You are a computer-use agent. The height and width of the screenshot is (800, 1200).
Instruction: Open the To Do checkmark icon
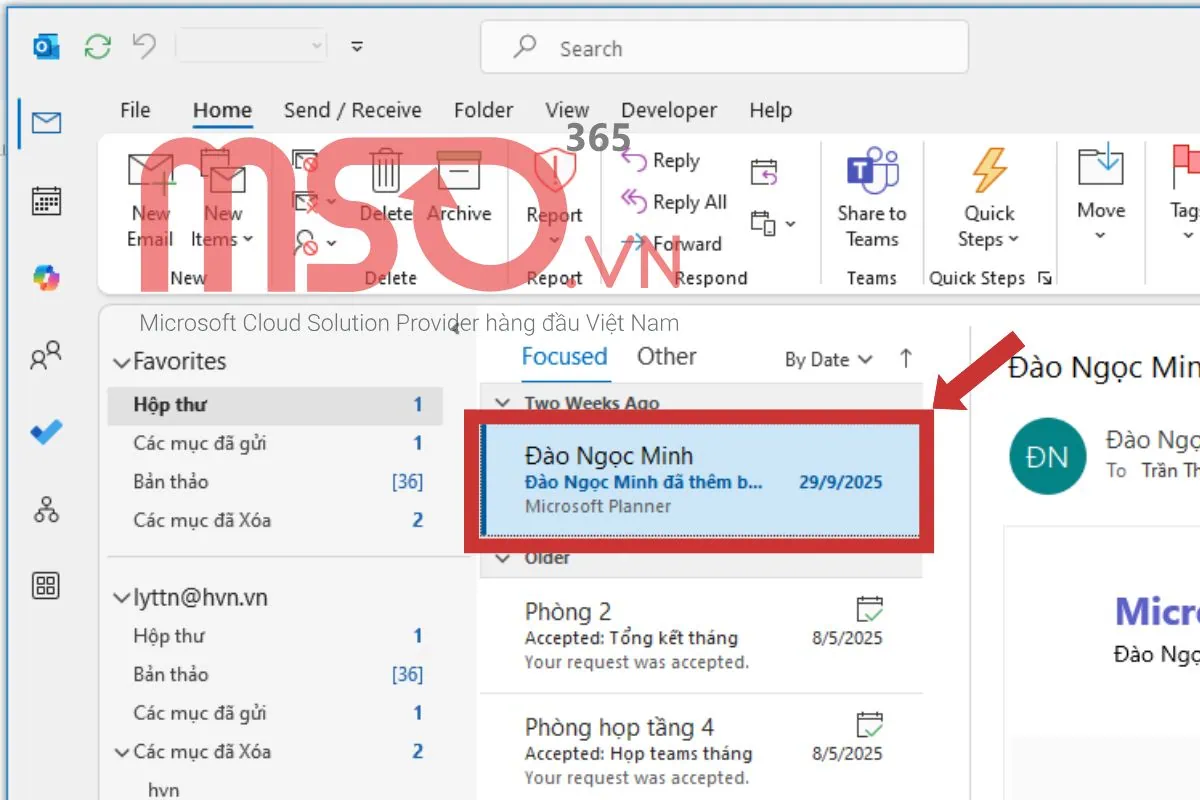[x=46, y=432]
